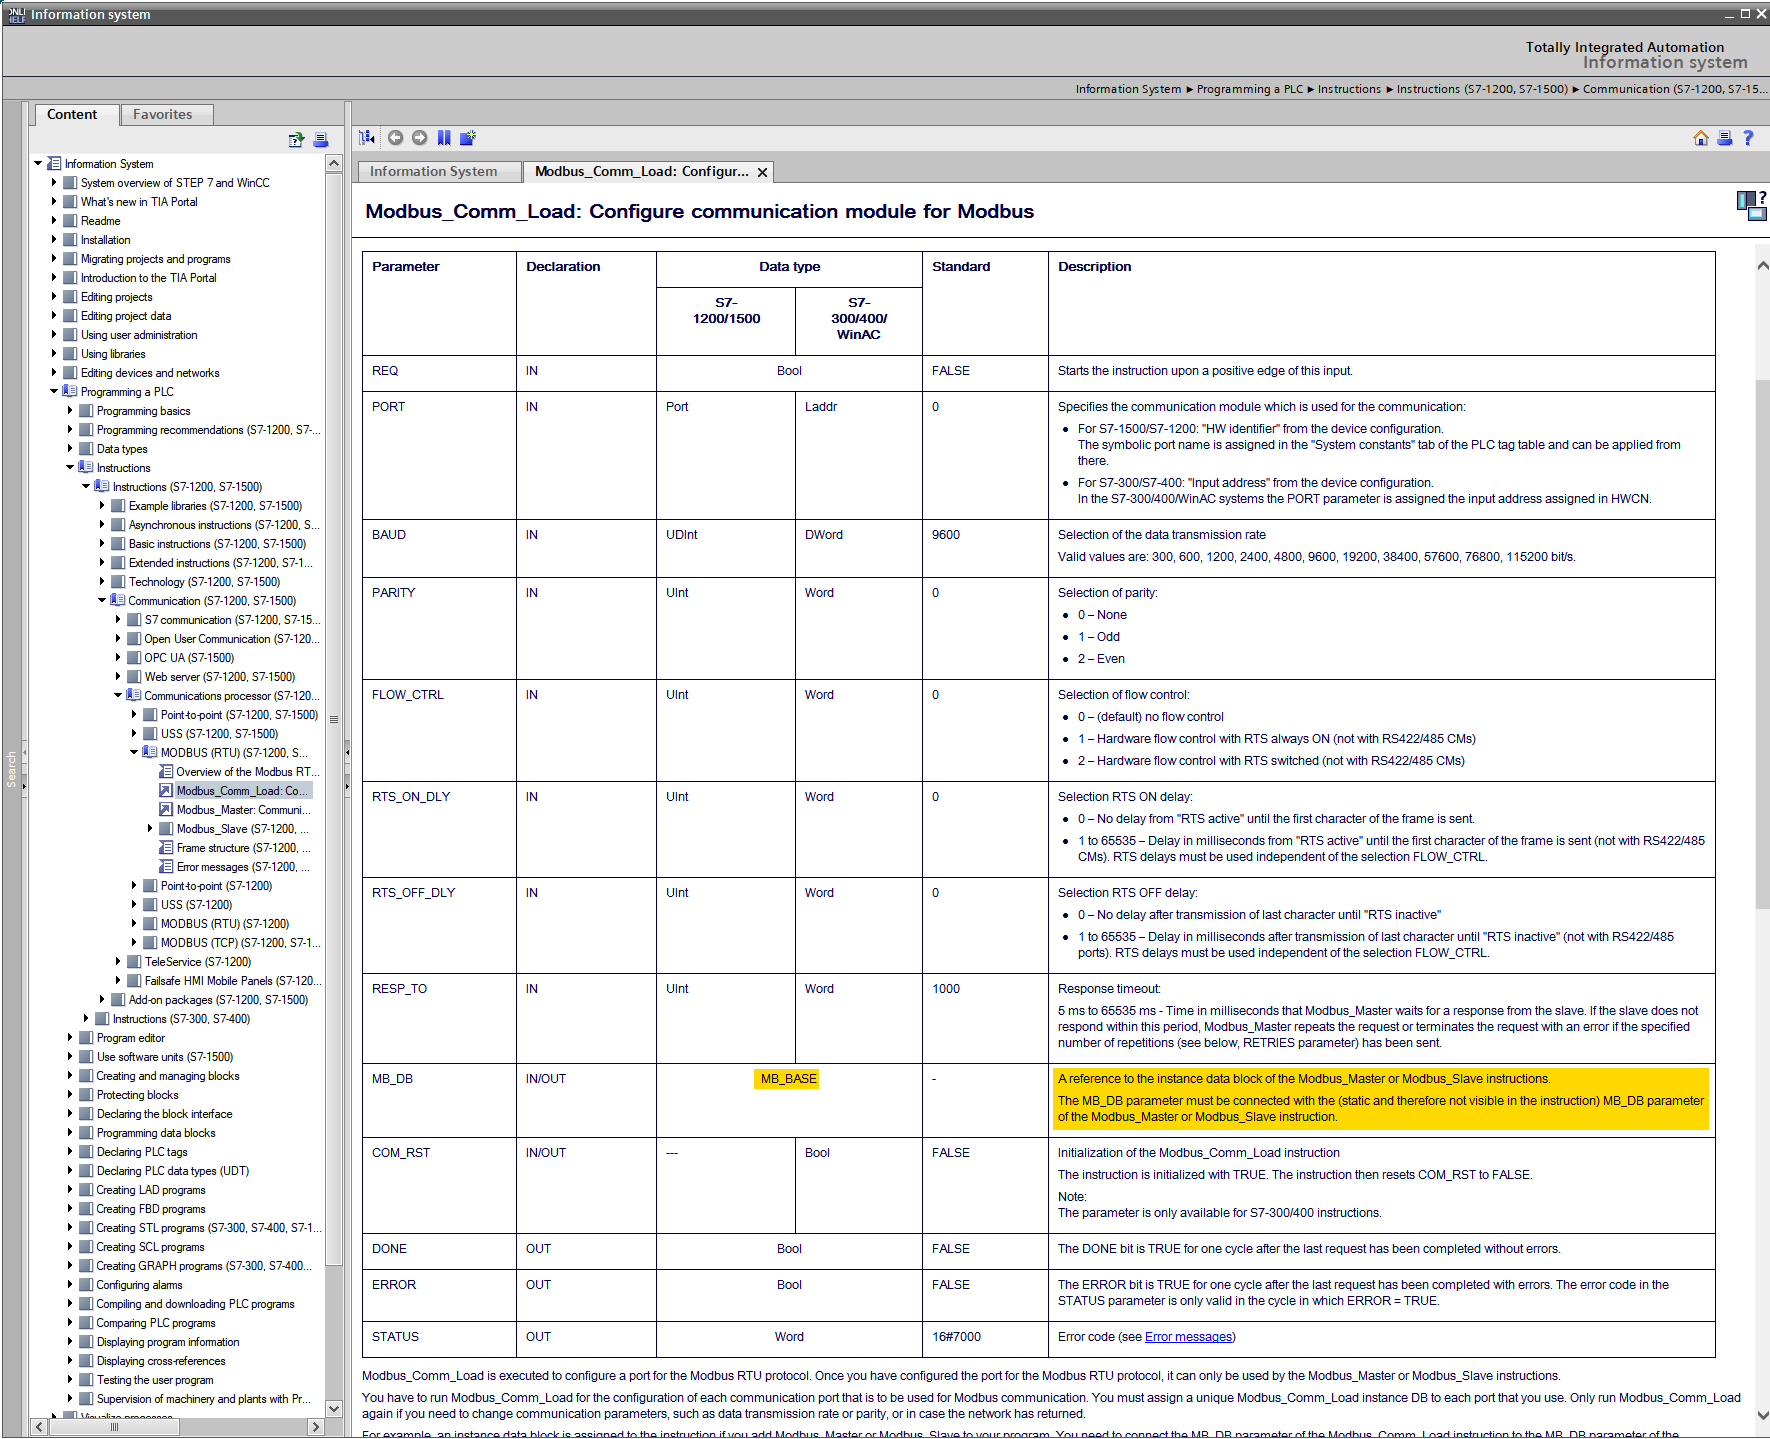Viewport: 1770px width, 1439px height.
Task: Click the content area vertical scrollbar down arrow
Action: click(x=1762, y=1415)
